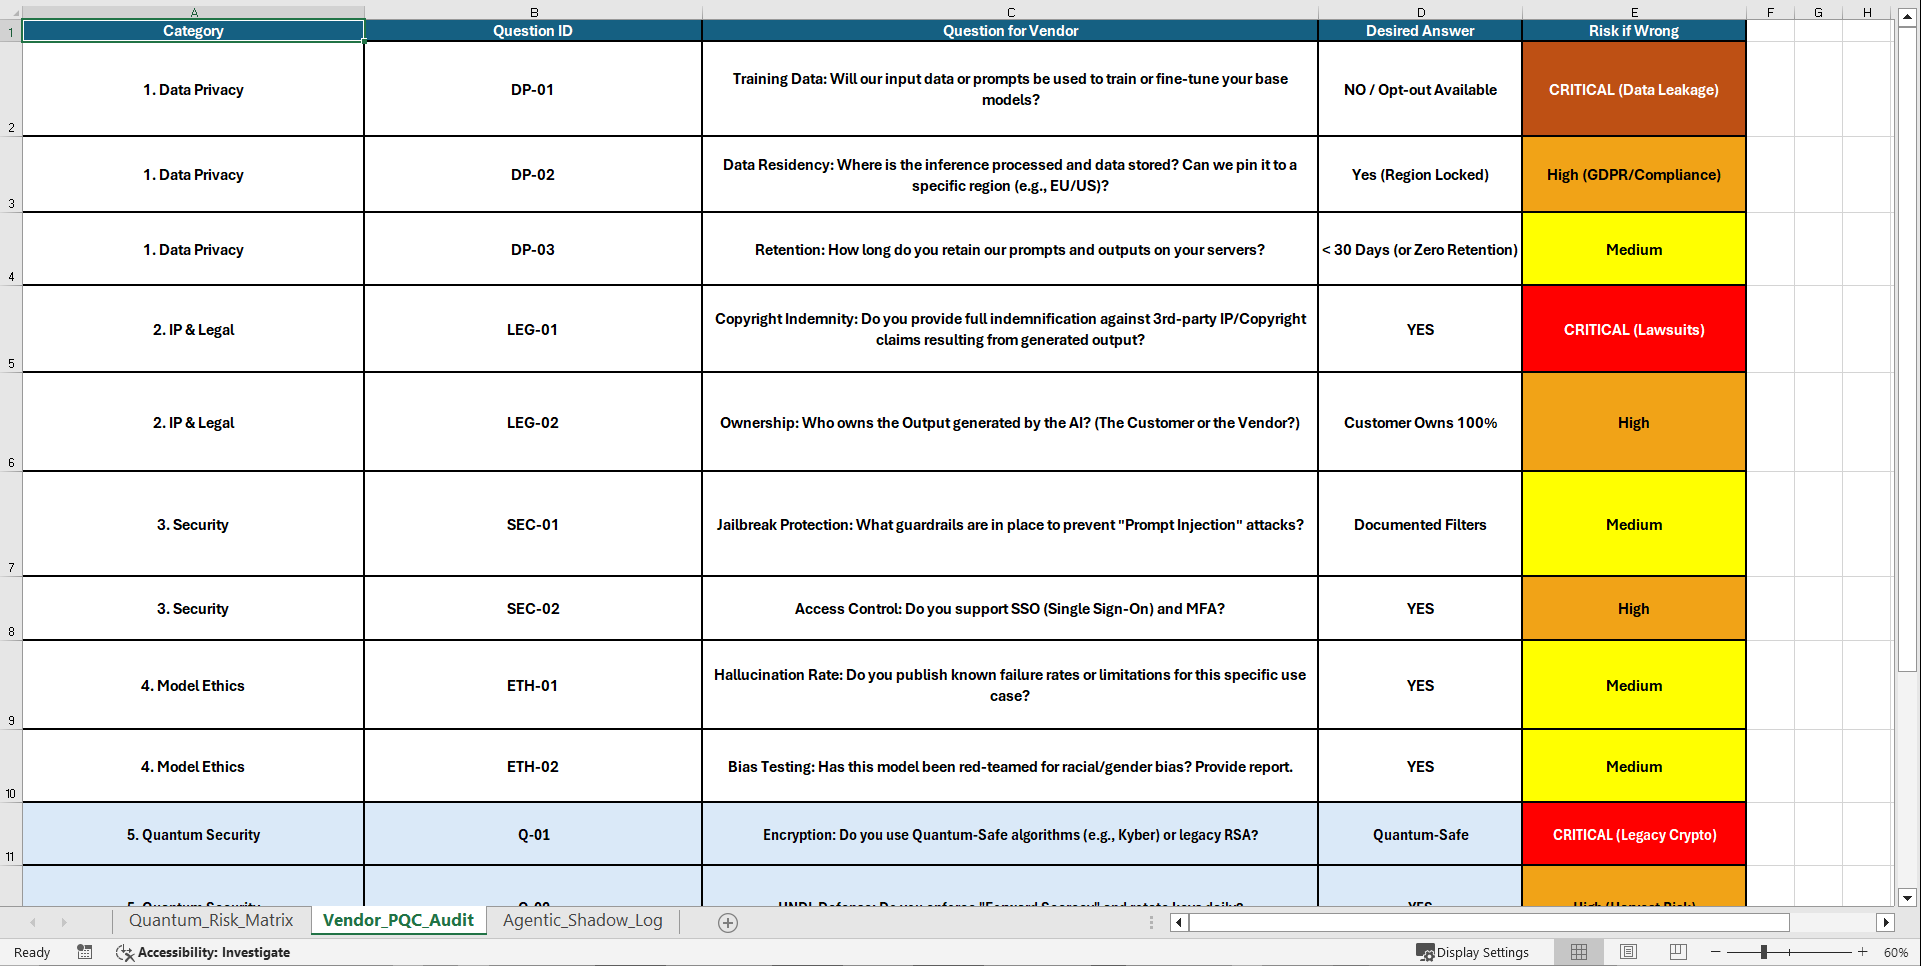The height and width of the screenshot is (966, 1921).
Task: Select Page Break Preview view
Action: point(1678,951)
